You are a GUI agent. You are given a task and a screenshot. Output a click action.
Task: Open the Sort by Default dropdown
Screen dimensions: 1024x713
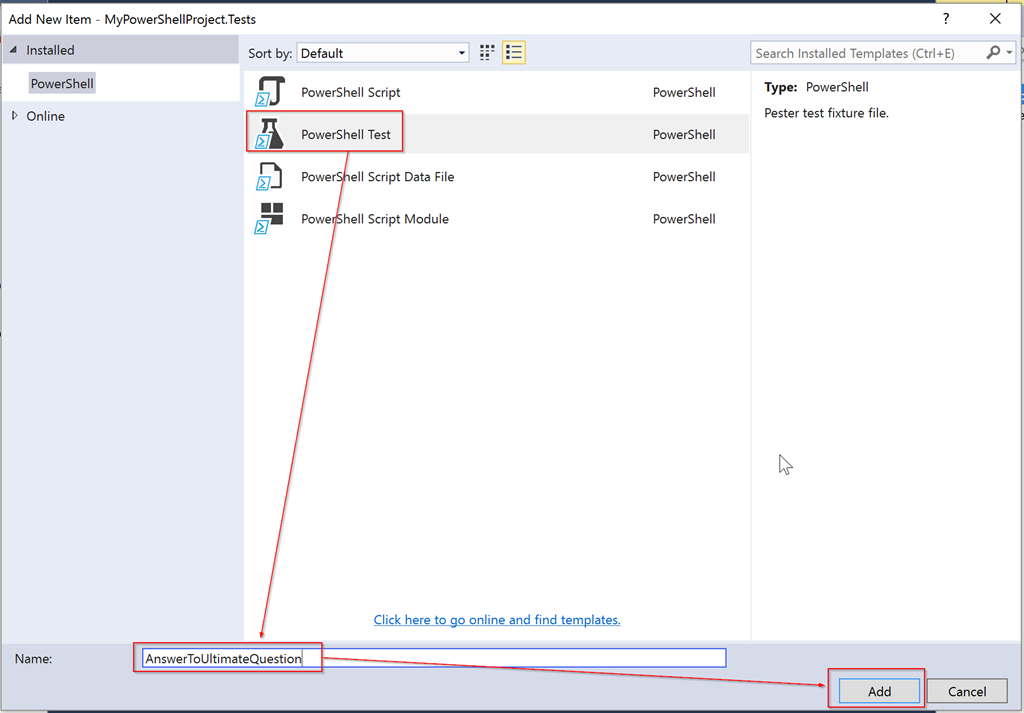pos(383,53)
